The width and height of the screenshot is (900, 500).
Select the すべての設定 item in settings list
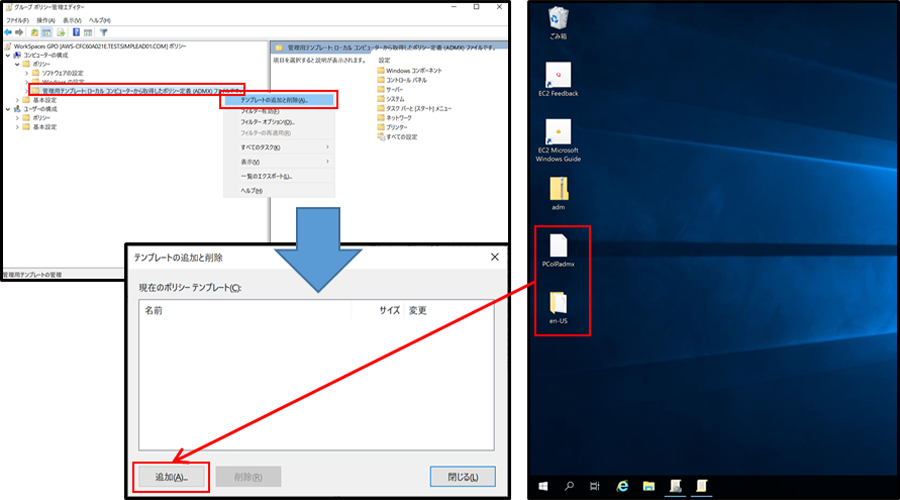pyautogui.click(x=397, y=137)
